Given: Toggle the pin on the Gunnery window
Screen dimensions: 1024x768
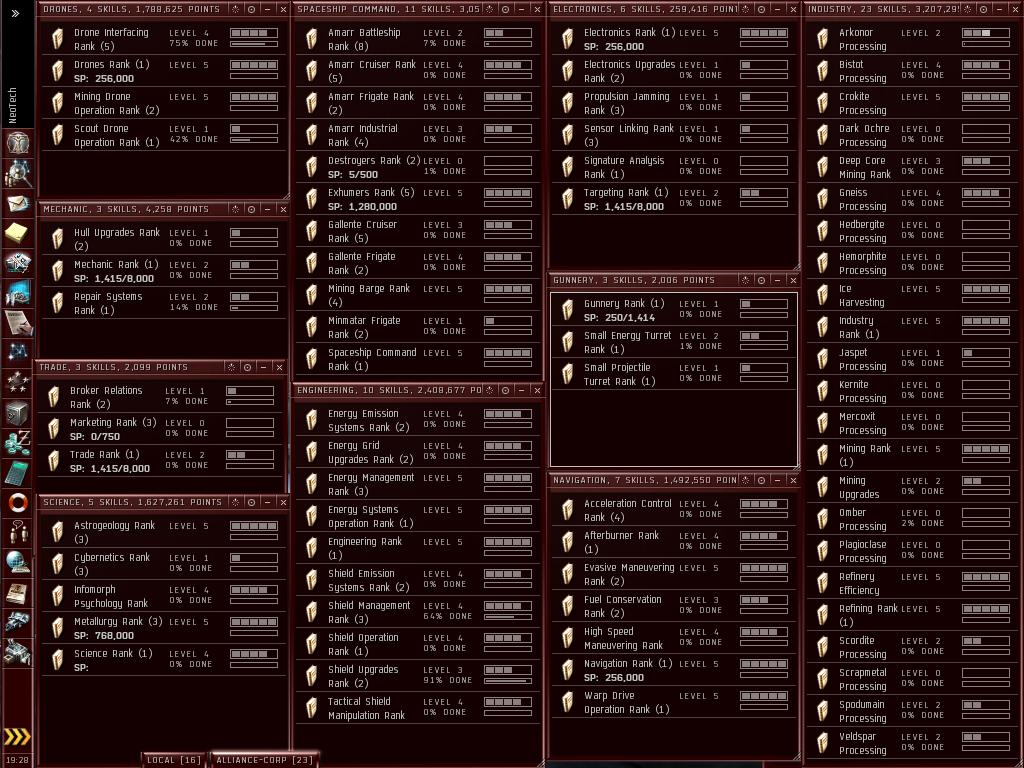Looking at the screenshot, I should [761, 280].
